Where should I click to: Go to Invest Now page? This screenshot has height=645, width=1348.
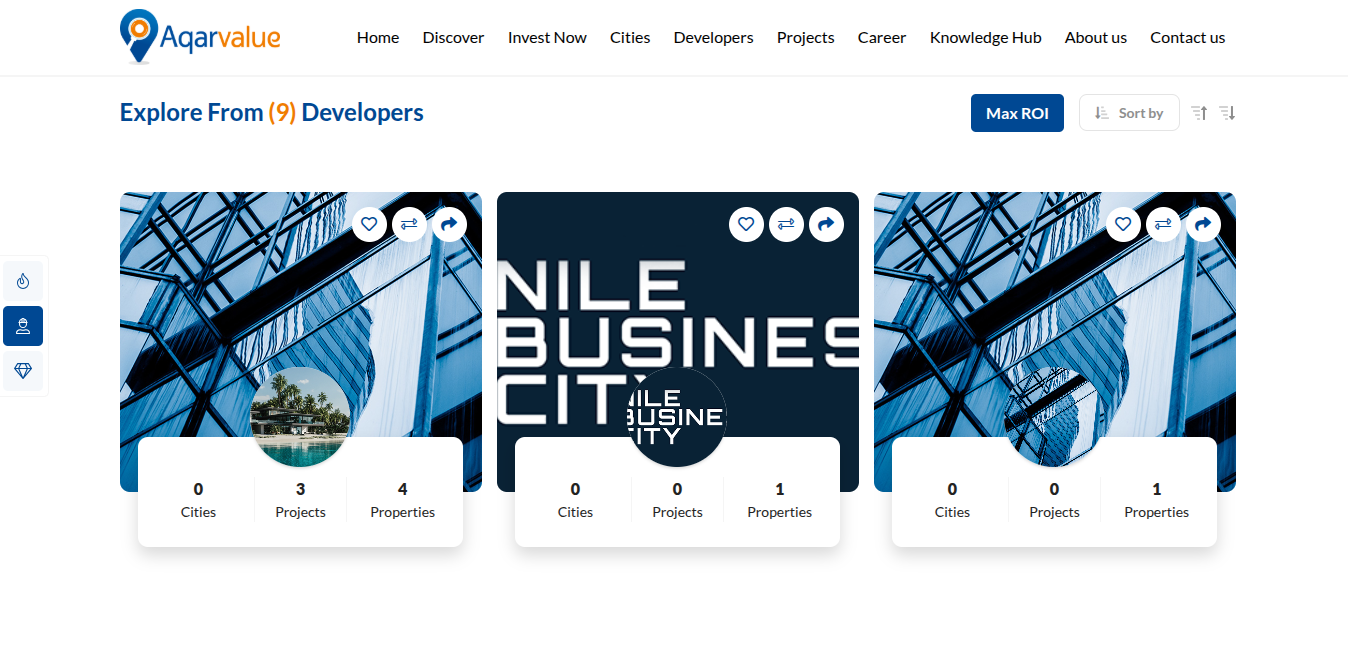547,38
